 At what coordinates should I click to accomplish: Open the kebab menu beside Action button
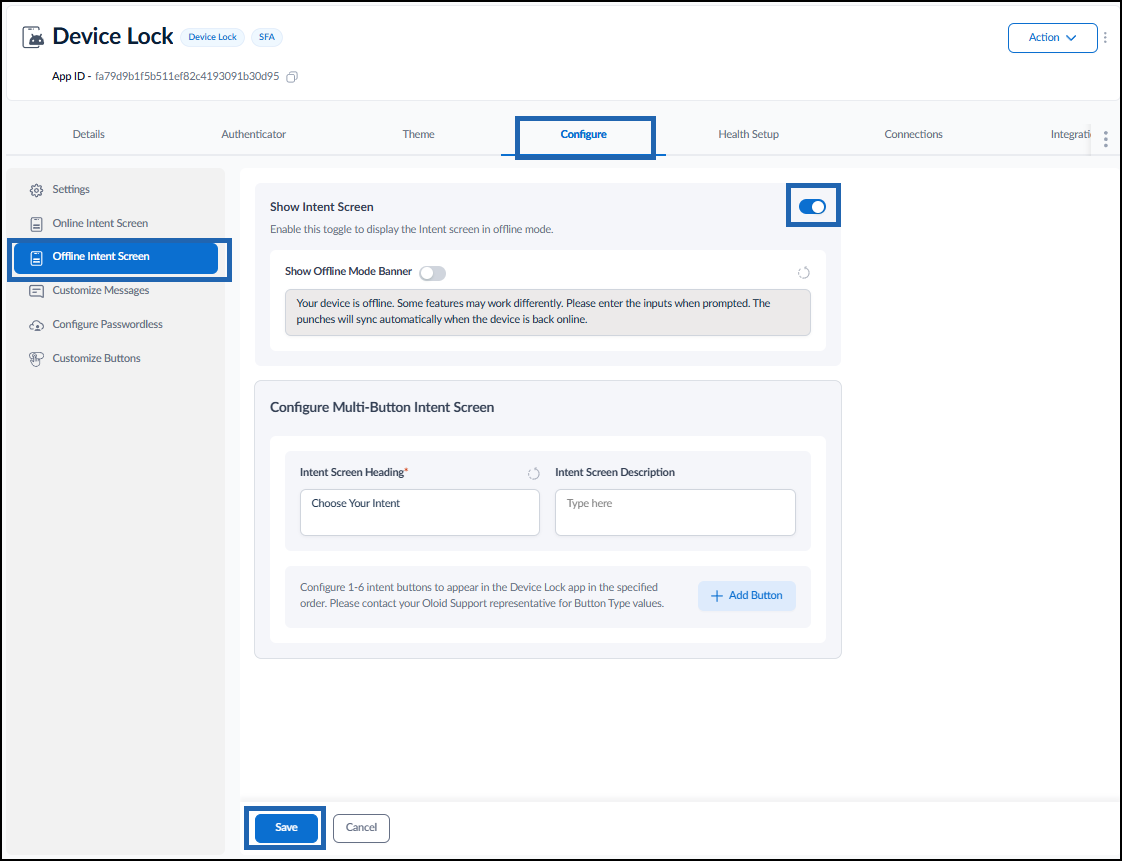[1106, 37]
